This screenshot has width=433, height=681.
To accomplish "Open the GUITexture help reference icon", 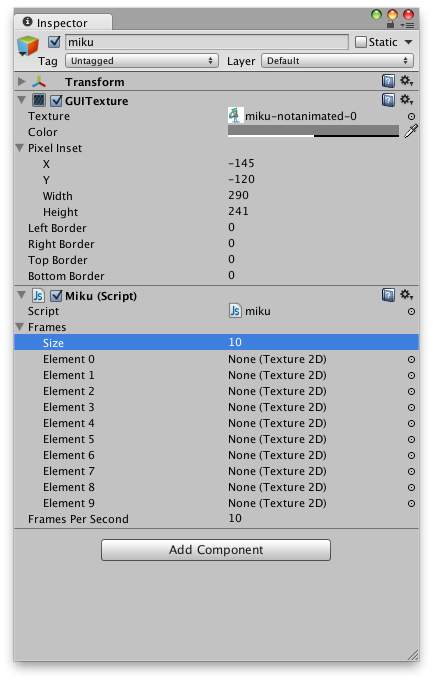I will pos(388,100).
